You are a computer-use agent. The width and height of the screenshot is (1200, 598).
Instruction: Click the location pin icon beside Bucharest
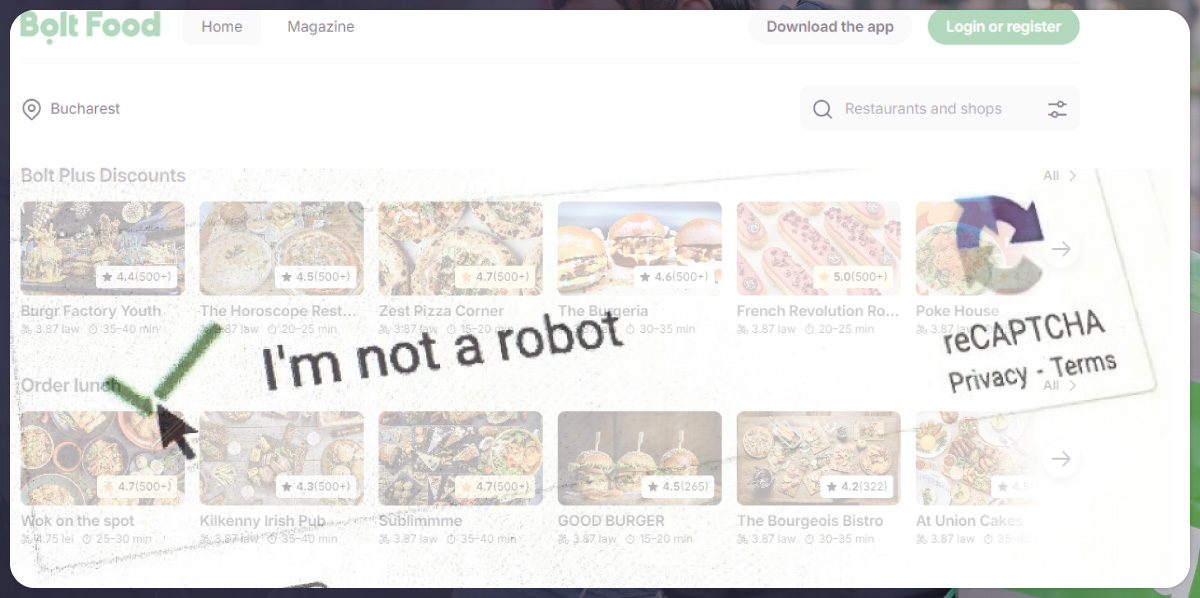coord(32,109)
